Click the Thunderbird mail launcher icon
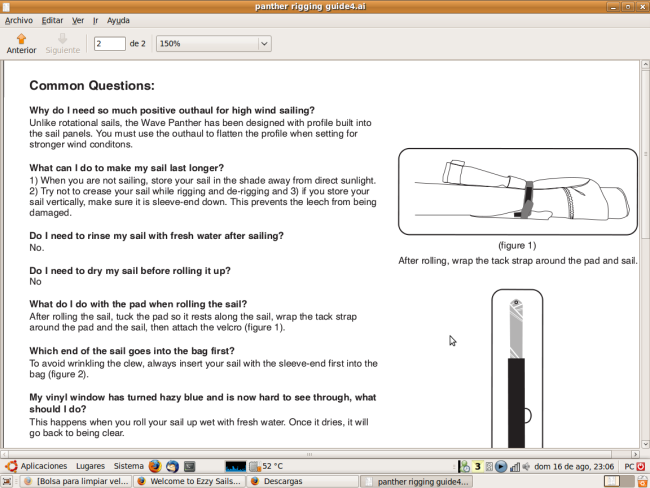 (172, 466)
